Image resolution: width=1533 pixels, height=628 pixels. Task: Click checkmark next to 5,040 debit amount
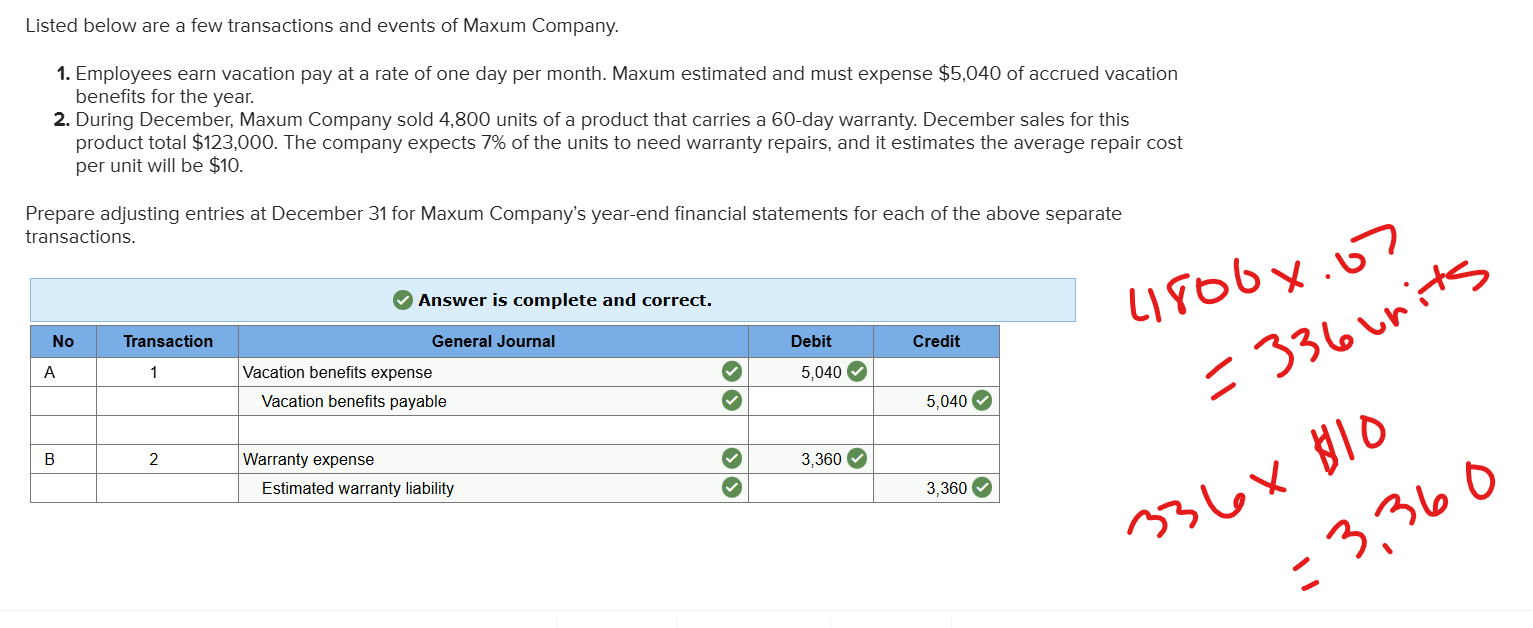857,372
